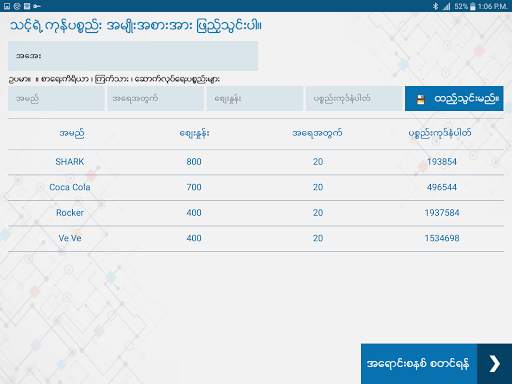Click product code 1937584
This screenshot has height=384, width=512.
coord(442,213)
